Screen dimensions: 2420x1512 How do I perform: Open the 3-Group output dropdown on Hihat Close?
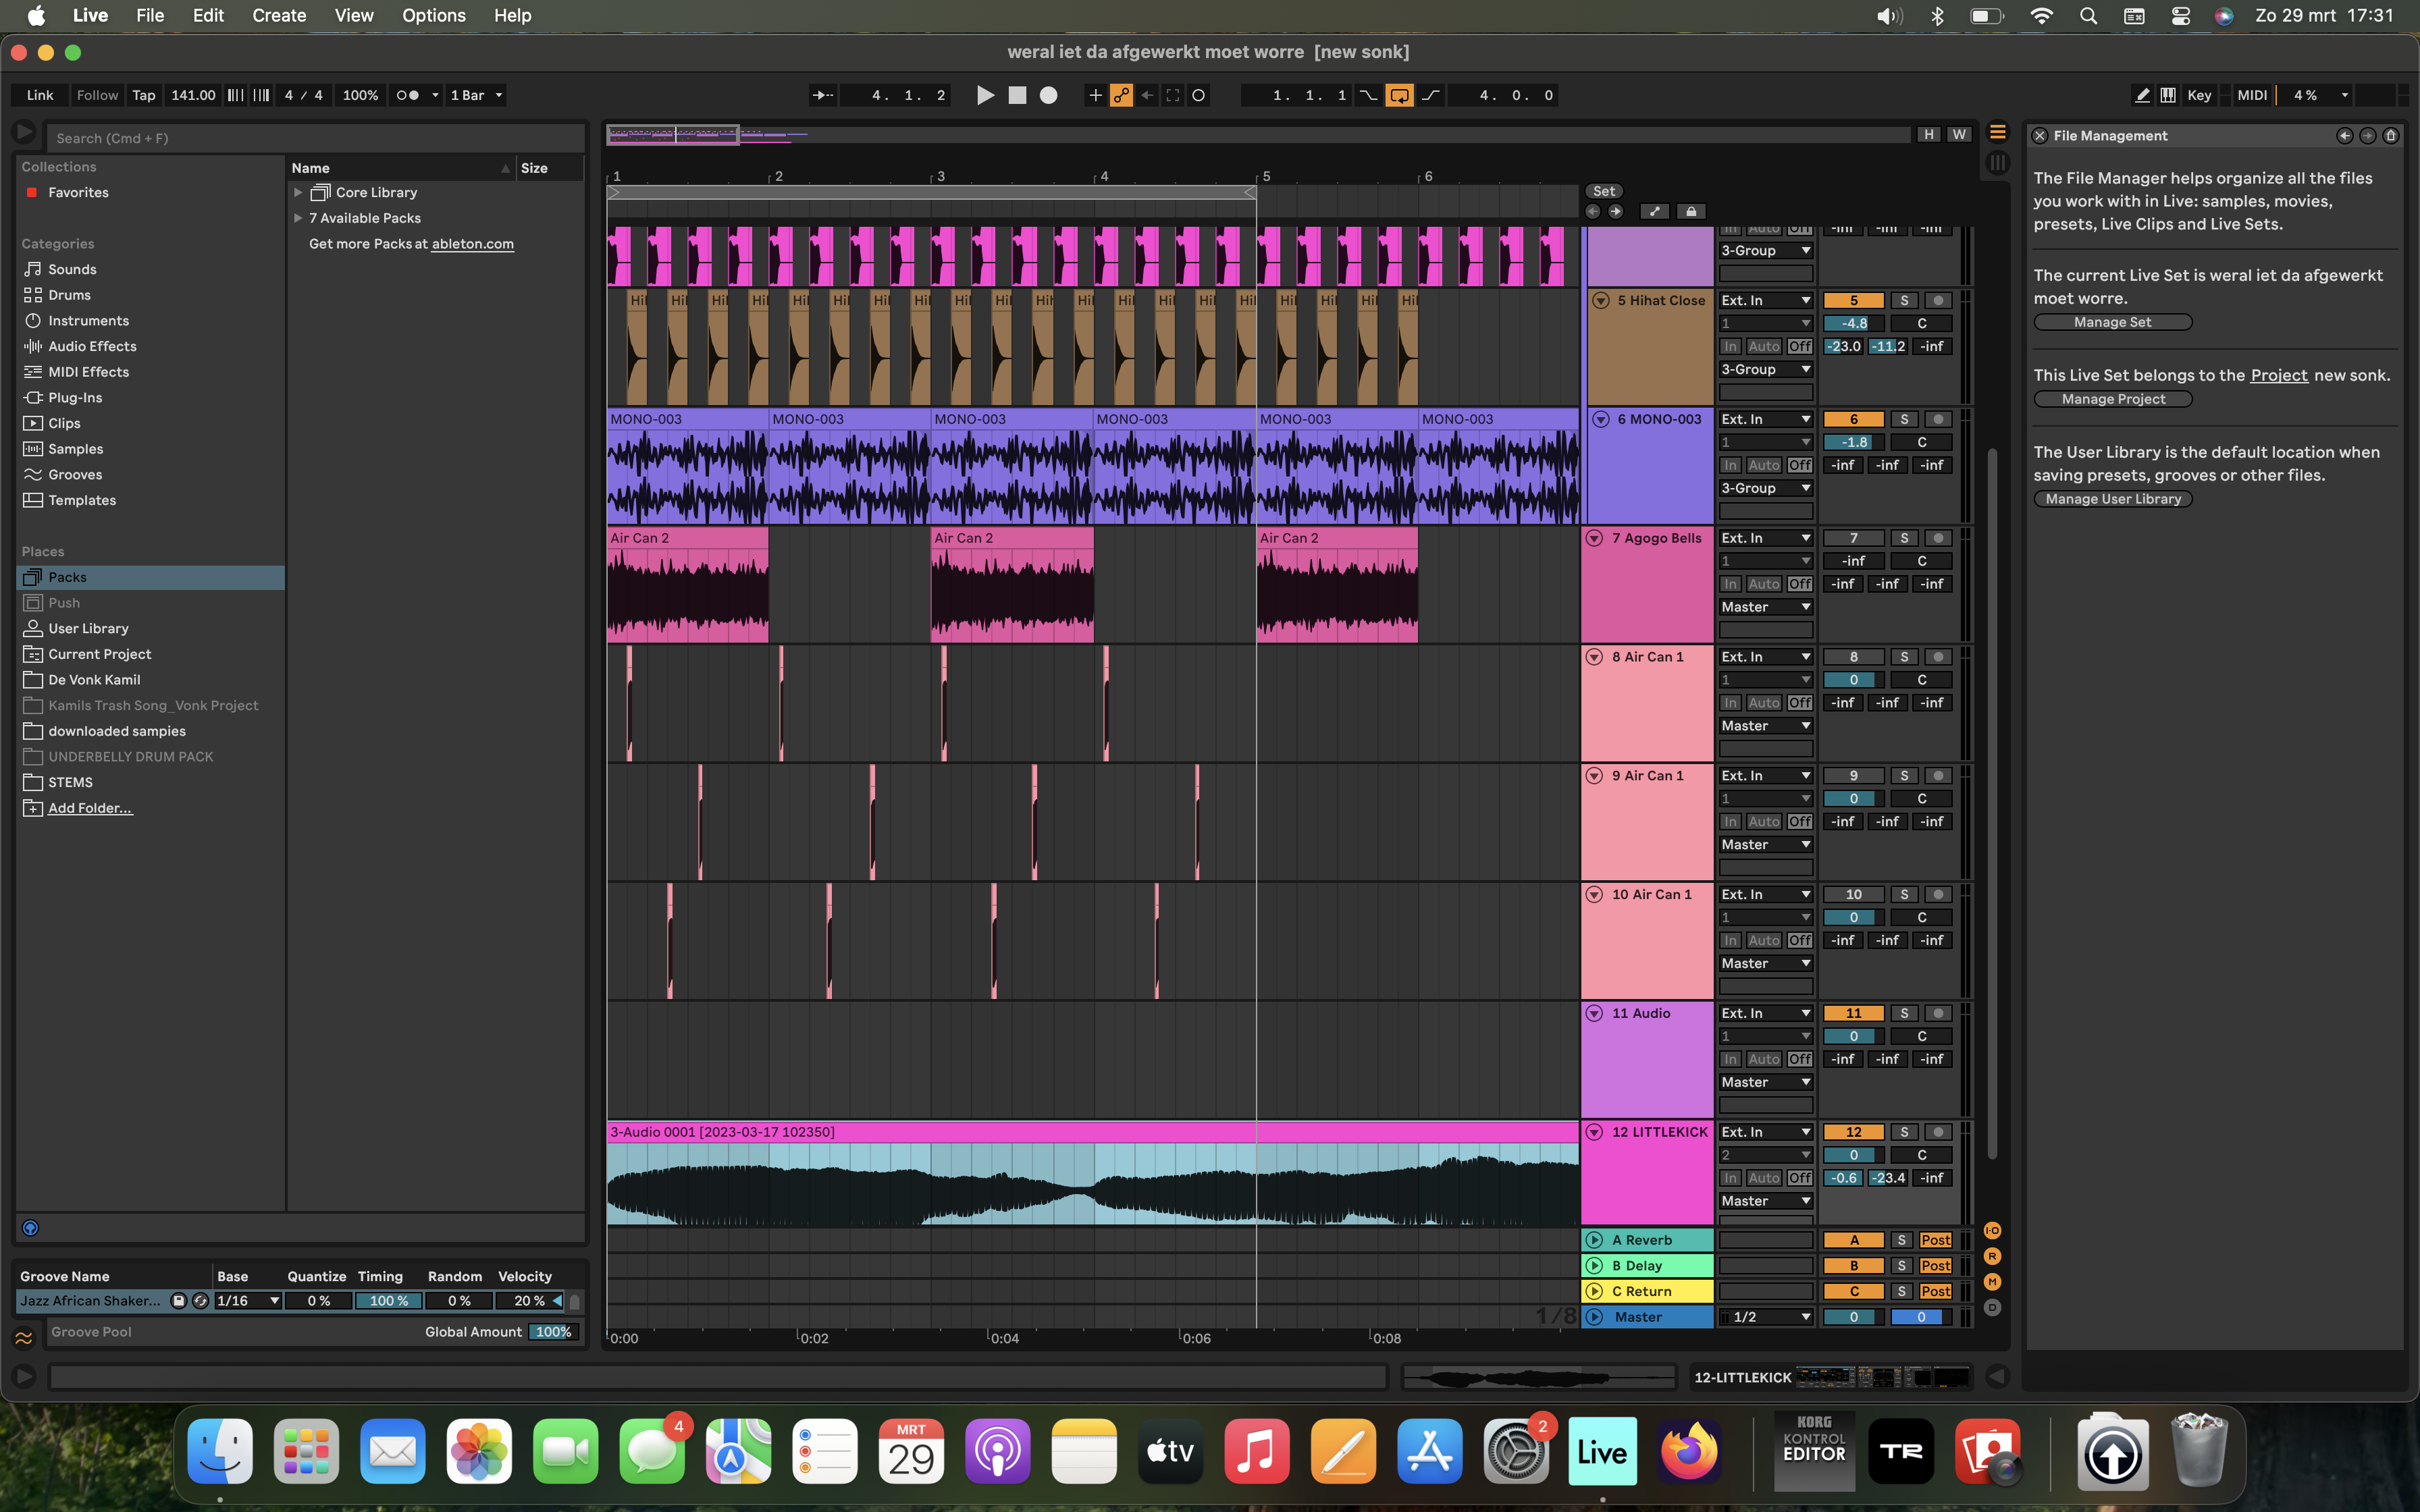1765,369
